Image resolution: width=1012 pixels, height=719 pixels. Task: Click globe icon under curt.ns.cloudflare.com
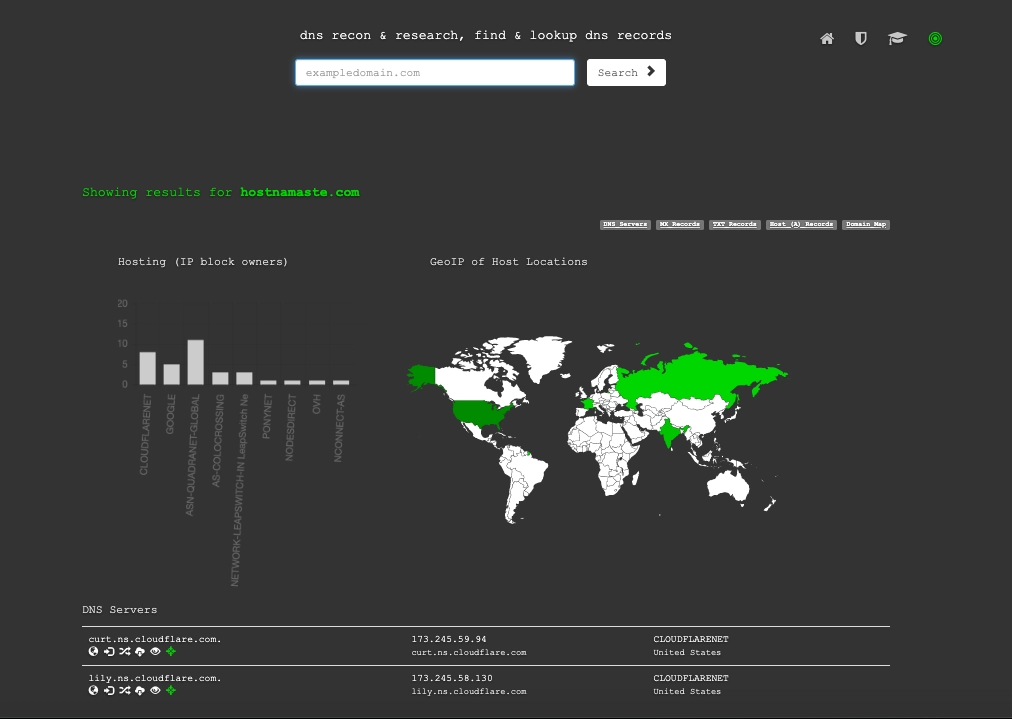point(94,651)
